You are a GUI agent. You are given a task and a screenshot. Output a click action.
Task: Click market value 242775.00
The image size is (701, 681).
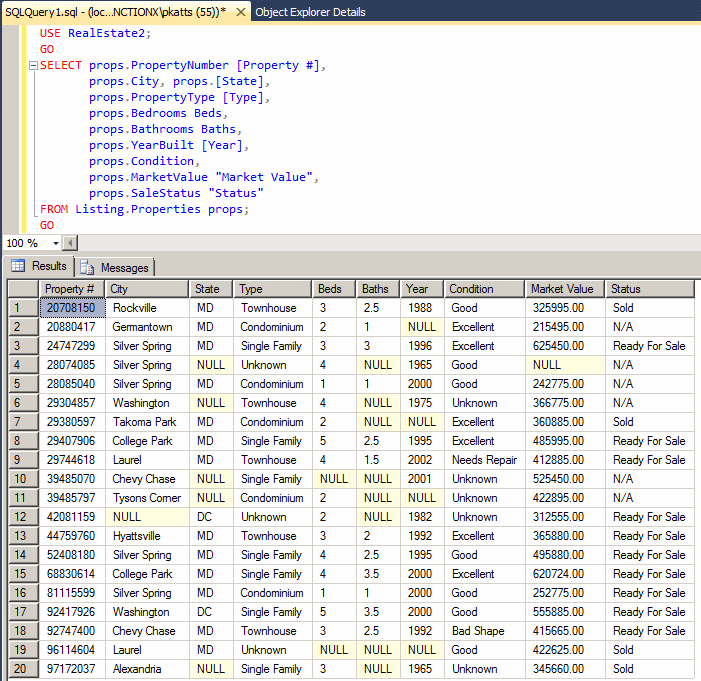pos(565,384)
